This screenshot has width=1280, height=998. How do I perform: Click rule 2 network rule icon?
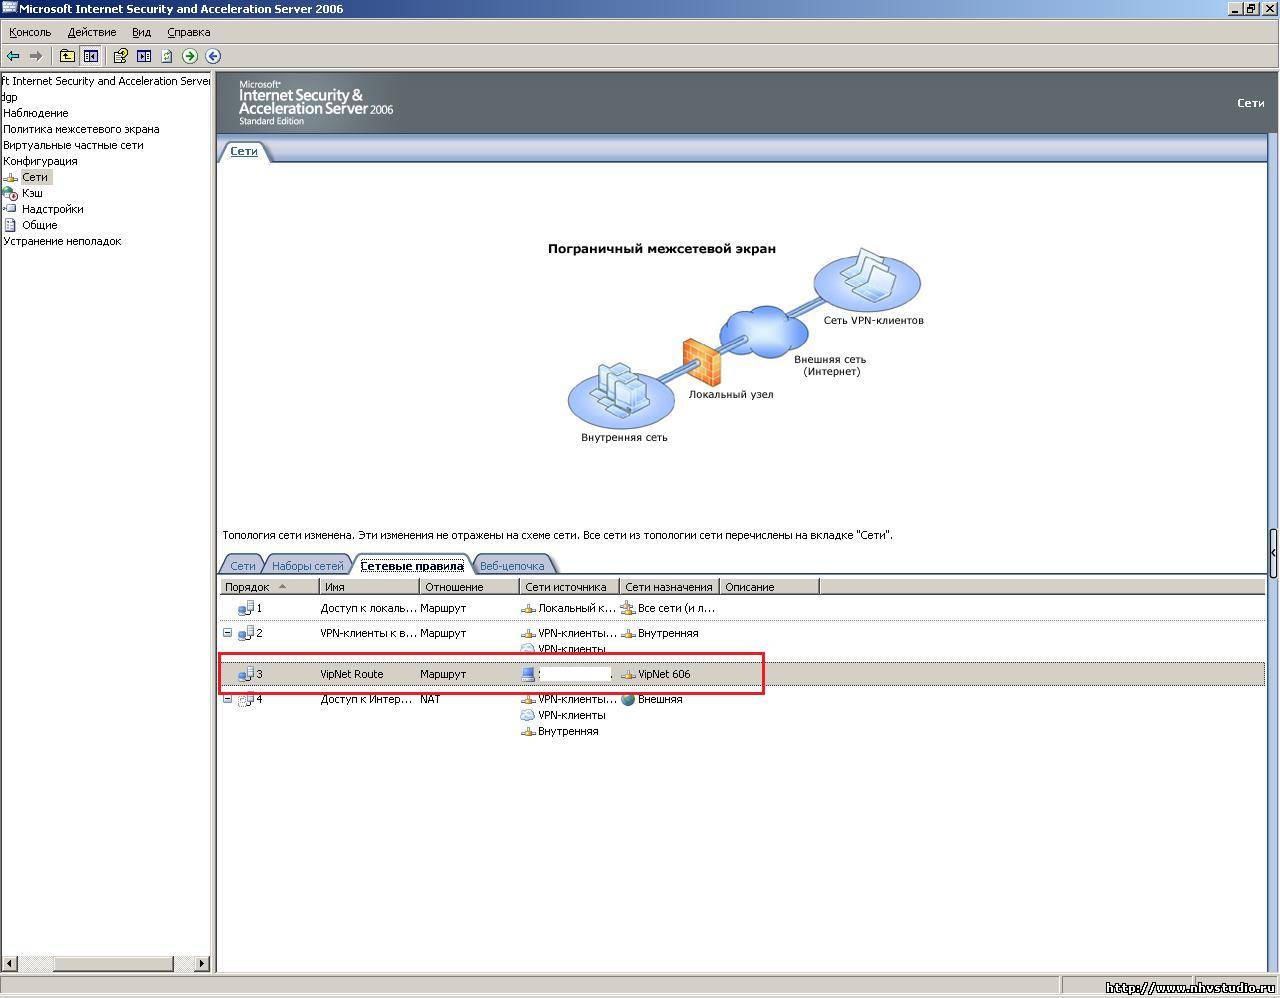click(x=246, y=633)
